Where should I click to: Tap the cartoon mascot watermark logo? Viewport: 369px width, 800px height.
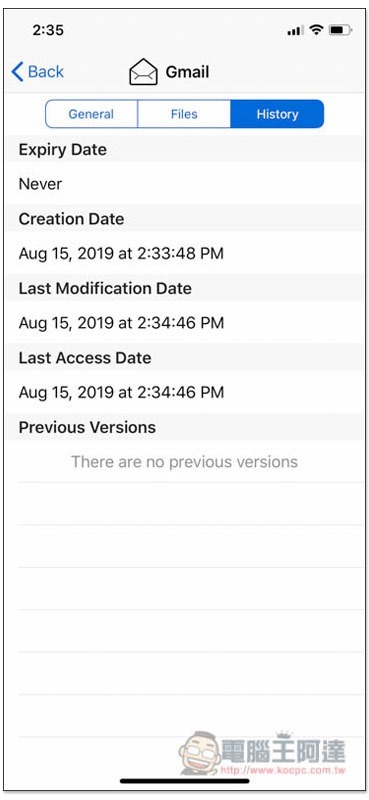201,753
